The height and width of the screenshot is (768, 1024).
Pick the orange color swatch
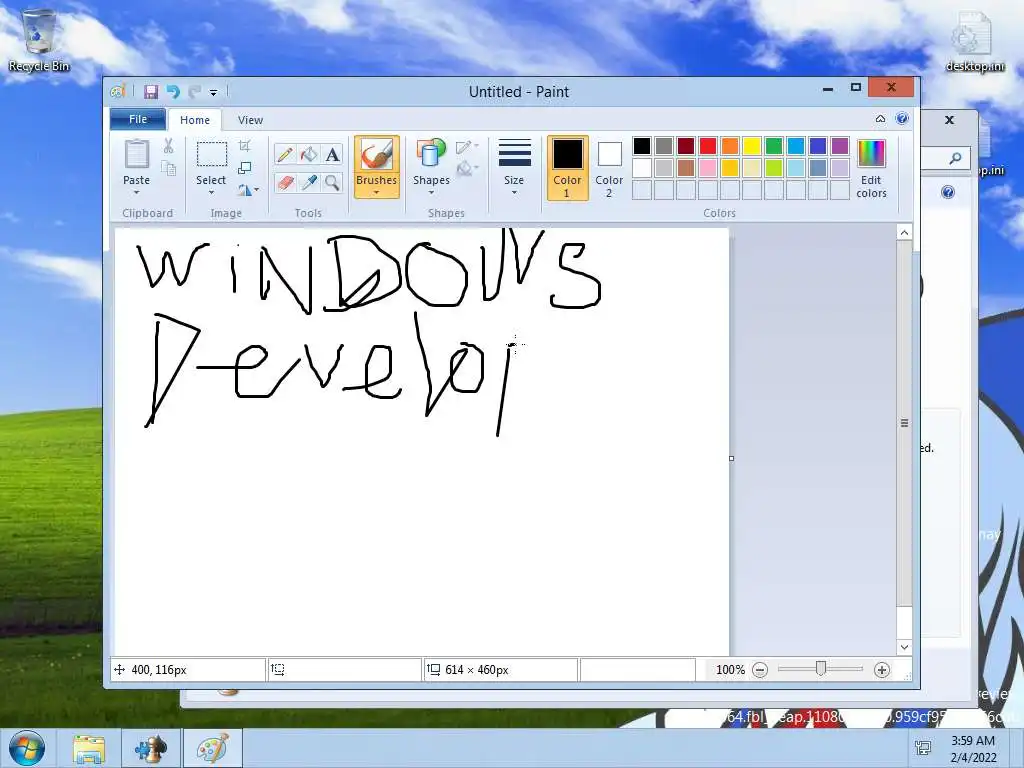[x=730, y=146]
